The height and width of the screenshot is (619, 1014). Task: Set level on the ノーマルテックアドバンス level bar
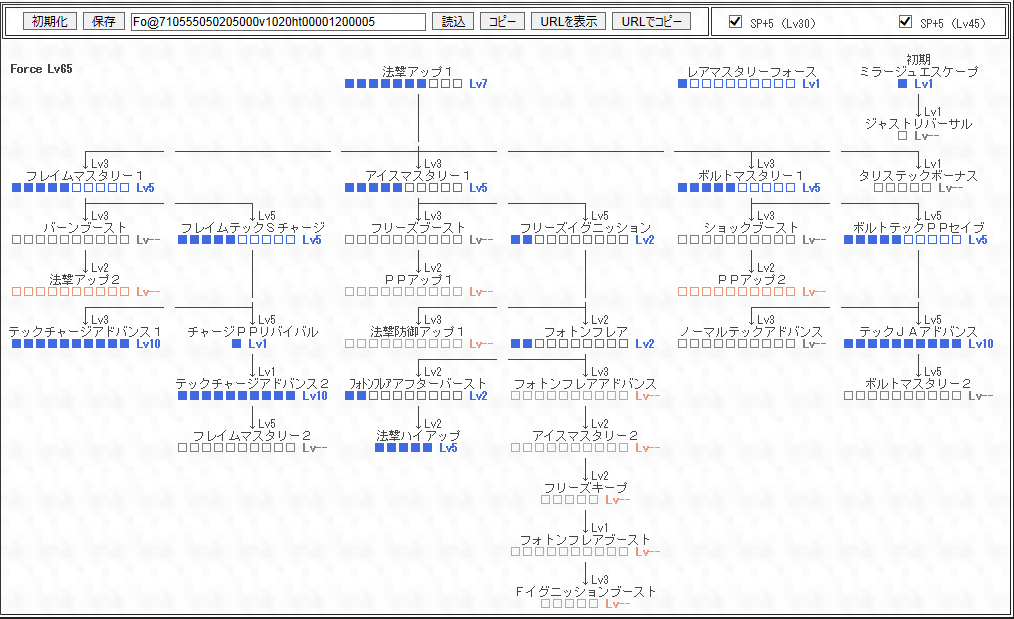pyautogui.click(x=737, y=343)
